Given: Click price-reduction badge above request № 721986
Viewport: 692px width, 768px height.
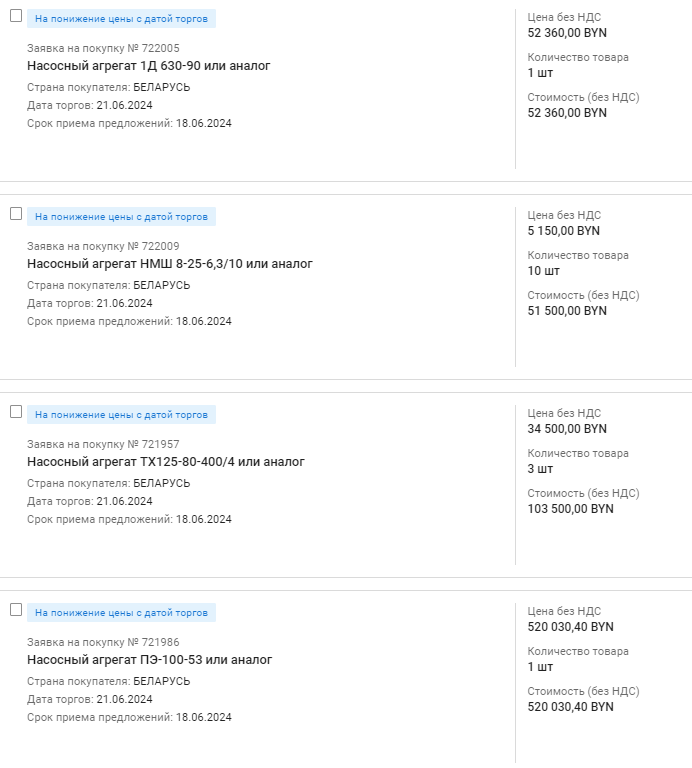Looking at the screenshot, I should pos(121,613).
